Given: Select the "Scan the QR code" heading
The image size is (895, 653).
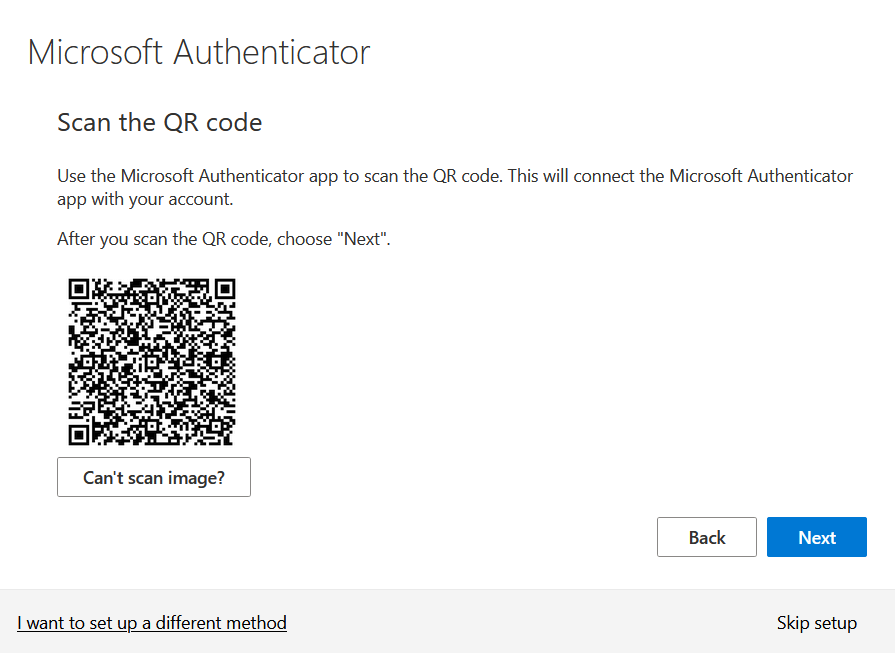Looking at the screenshot, I should click(x=160, y=123).
